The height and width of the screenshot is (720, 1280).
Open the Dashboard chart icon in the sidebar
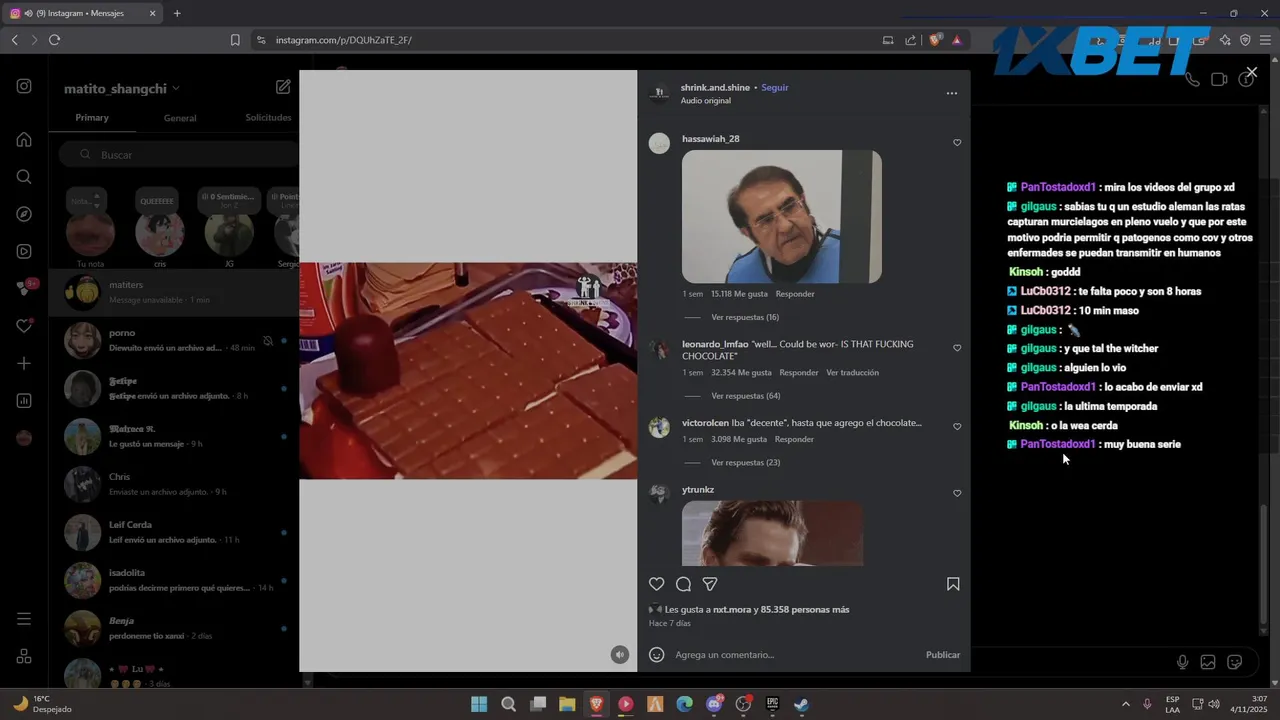[24, 401]
